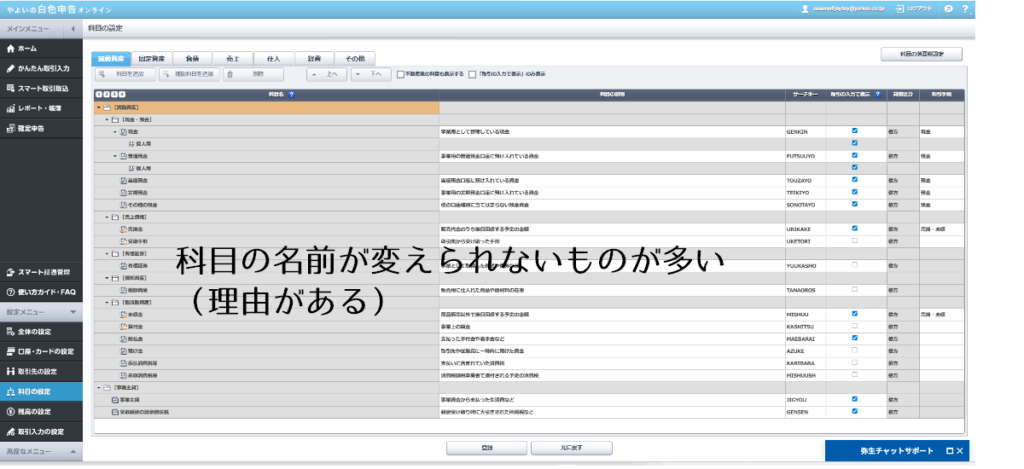Open ホーム from the main menu
Image resolution: width=1024 pixels, height=469 pixels.
point(28,48)
